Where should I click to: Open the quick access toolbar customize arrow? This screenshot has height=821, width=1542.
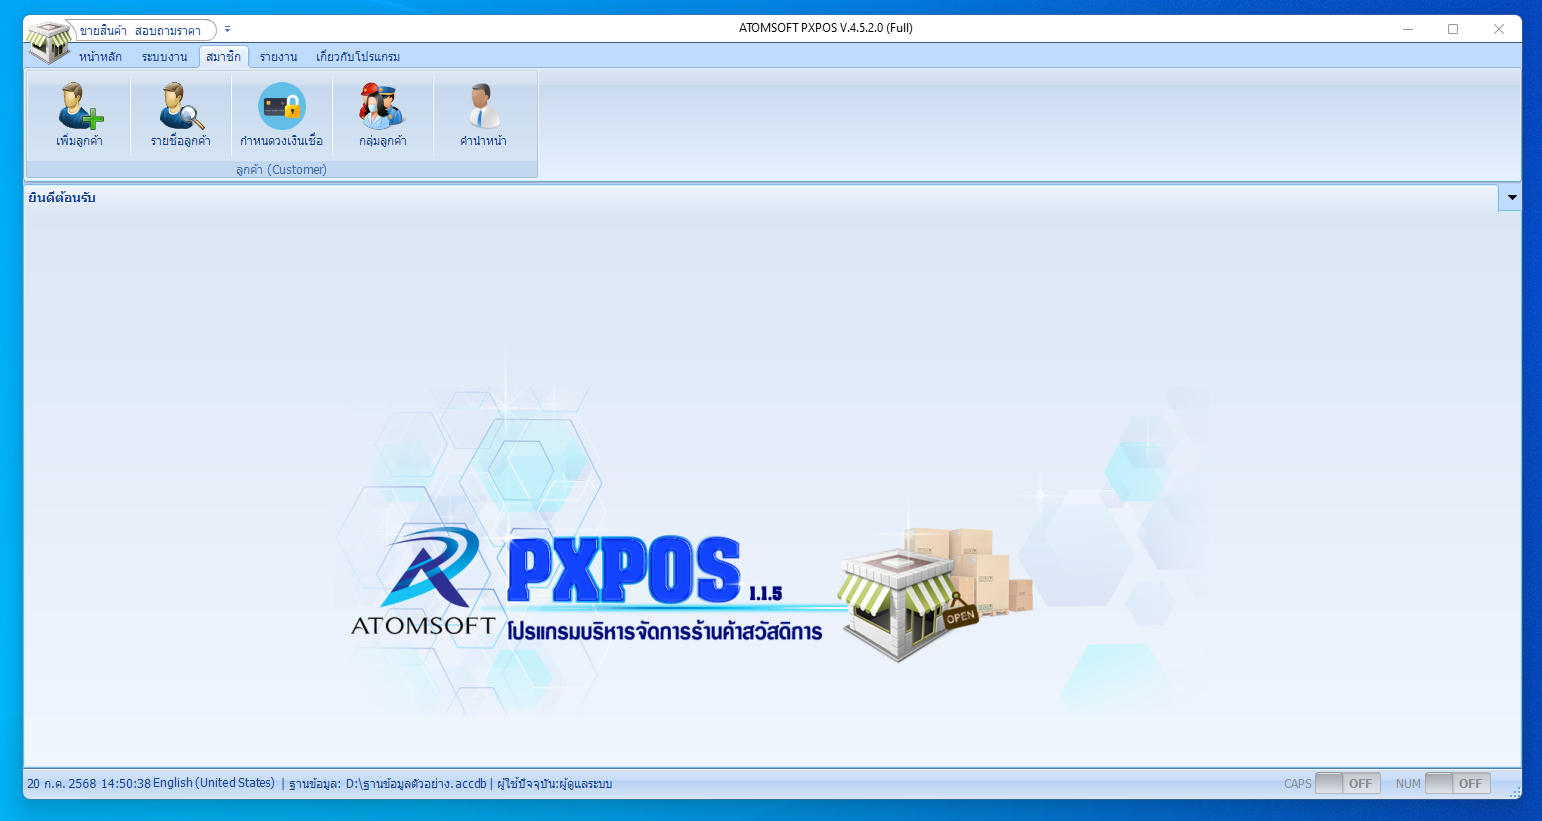pyautogui.click(x=228, y=29)
